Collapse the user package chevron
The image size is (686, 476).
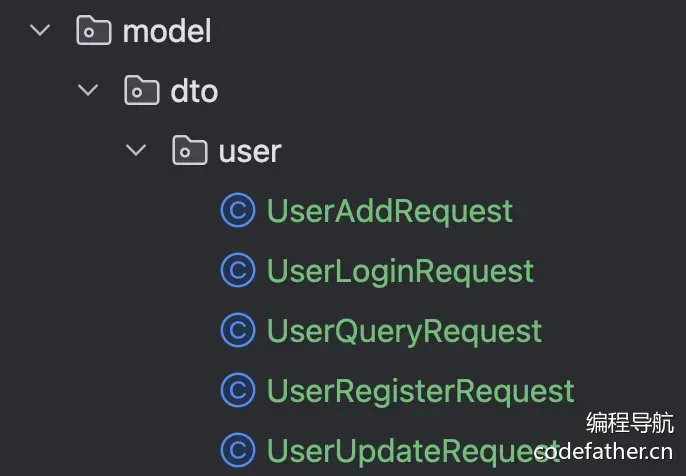(136, 150)
